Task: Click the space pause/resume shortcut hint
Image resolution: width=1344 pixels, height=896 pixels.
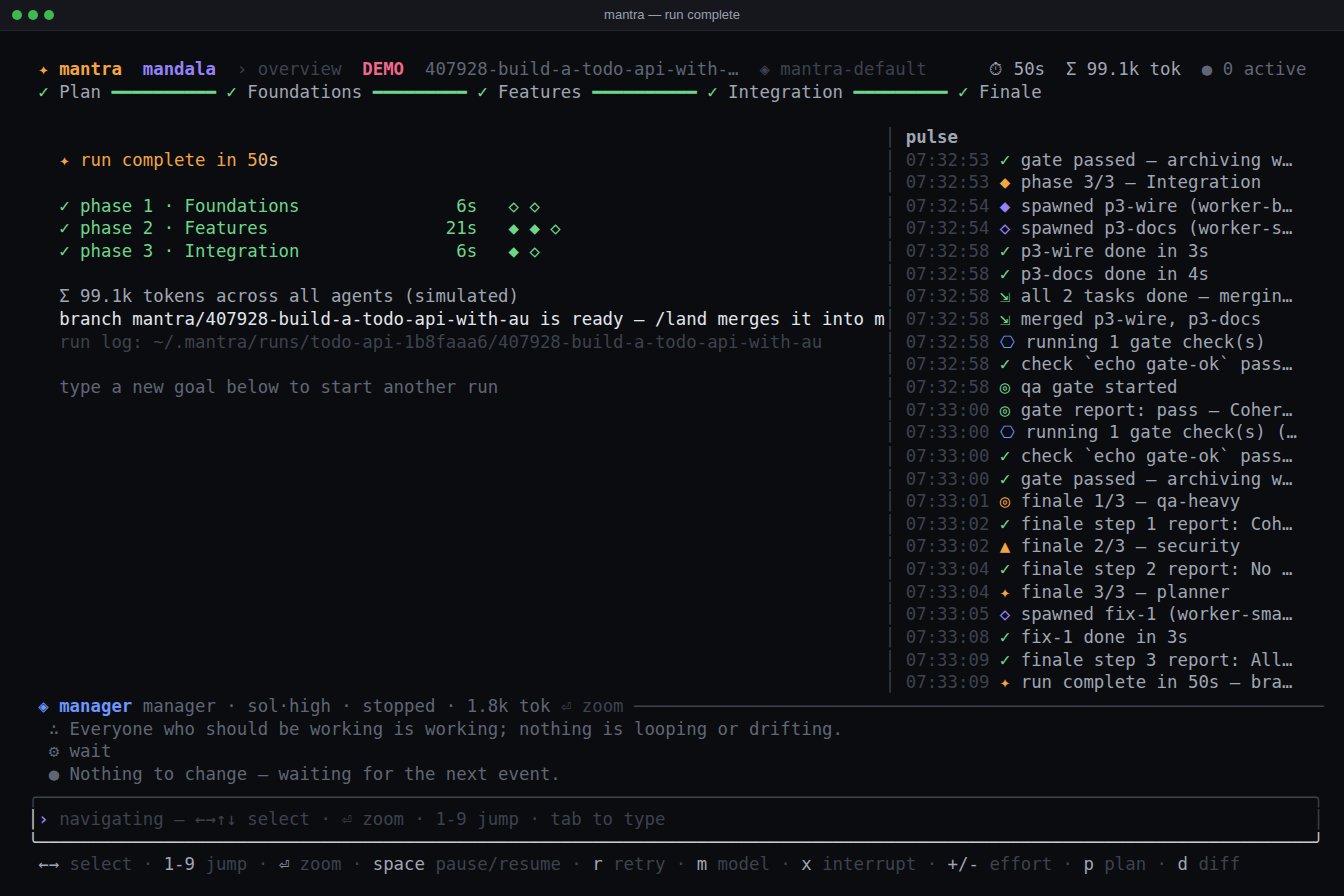Action: tap(467, 864)
